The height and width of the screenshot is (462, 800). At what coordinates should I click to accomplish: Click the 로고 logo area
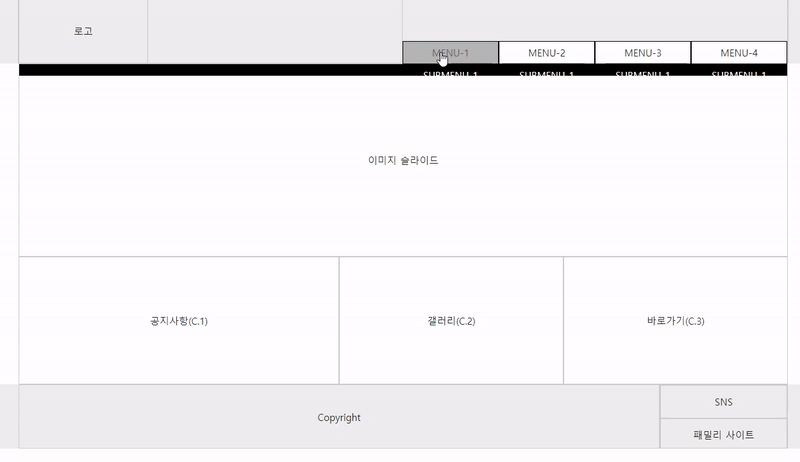83,31
